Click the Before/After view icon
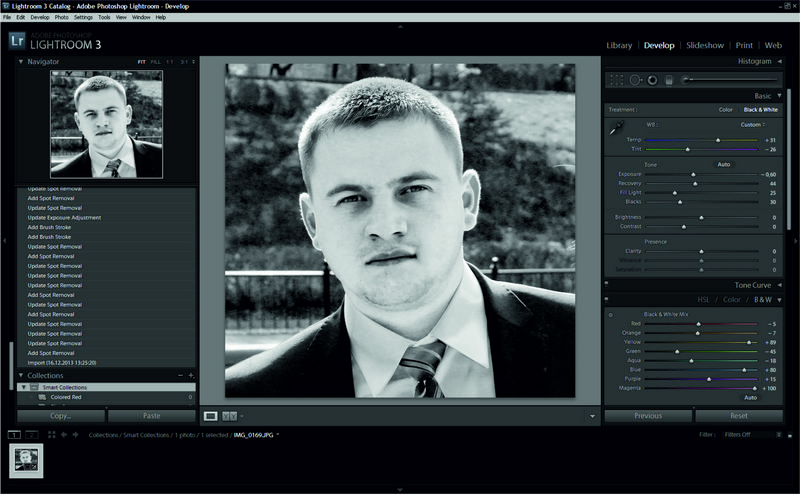This screenshot has height=495, width=800. 229,415
